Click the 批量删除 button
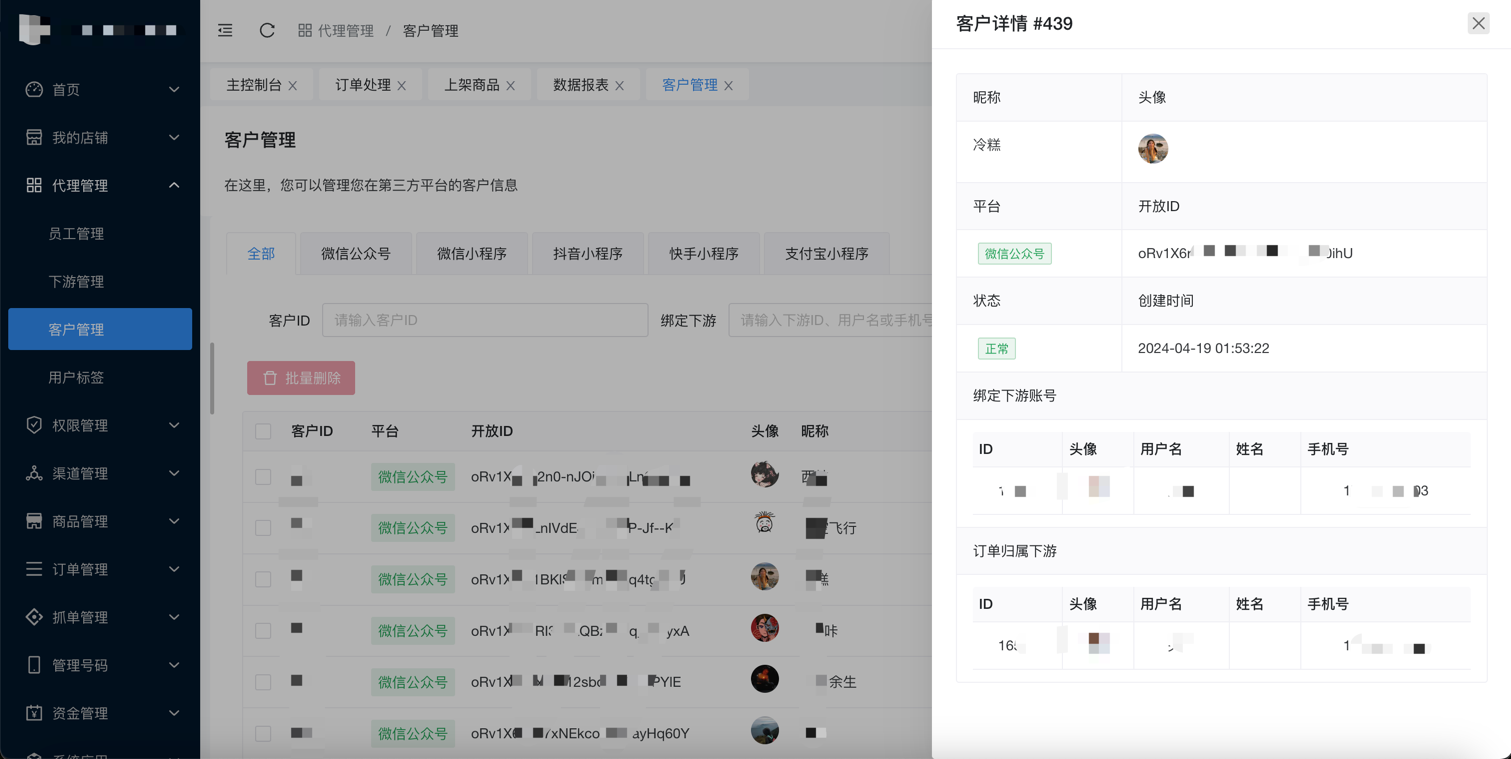This screenshot has height=759, width=1511. coord(301,378)
